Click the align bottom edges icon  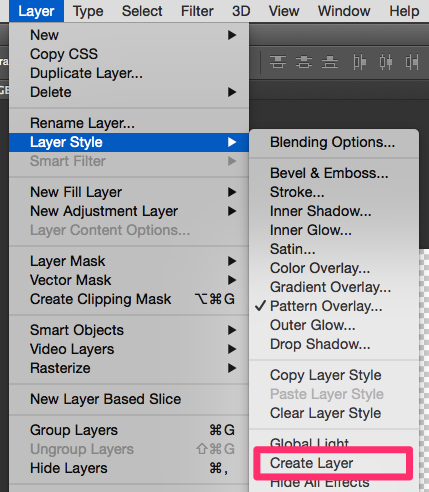click(x=330, y=62)
